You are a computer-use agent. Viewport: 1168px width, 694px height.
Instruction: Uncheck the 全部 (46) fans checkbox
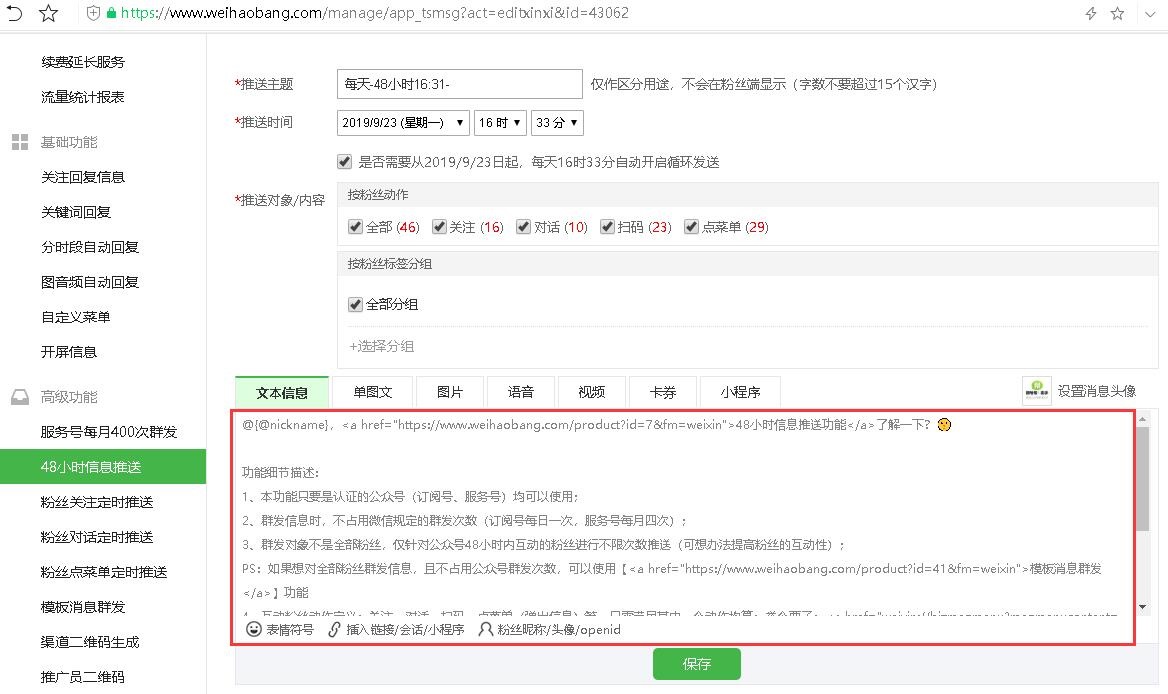[355, 226]
